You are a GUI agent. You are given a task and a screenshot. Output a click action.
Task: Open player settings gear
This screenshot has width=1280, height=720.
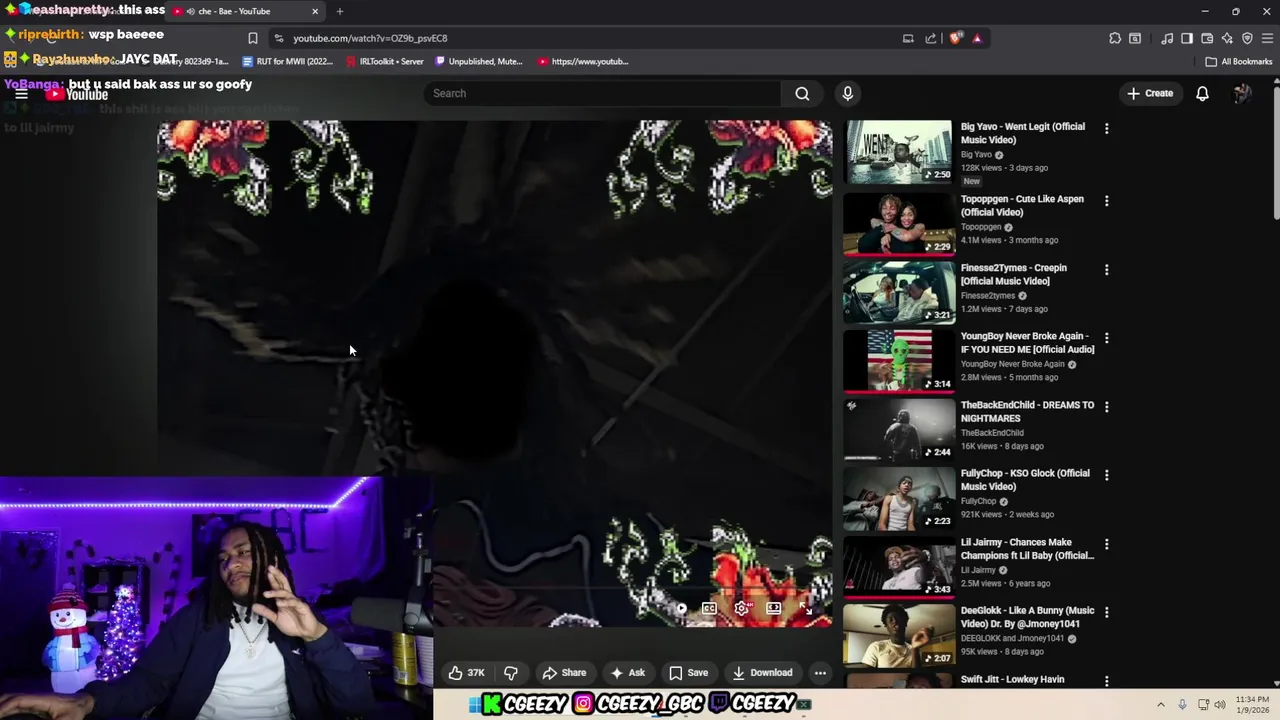(x=741, y=608)
